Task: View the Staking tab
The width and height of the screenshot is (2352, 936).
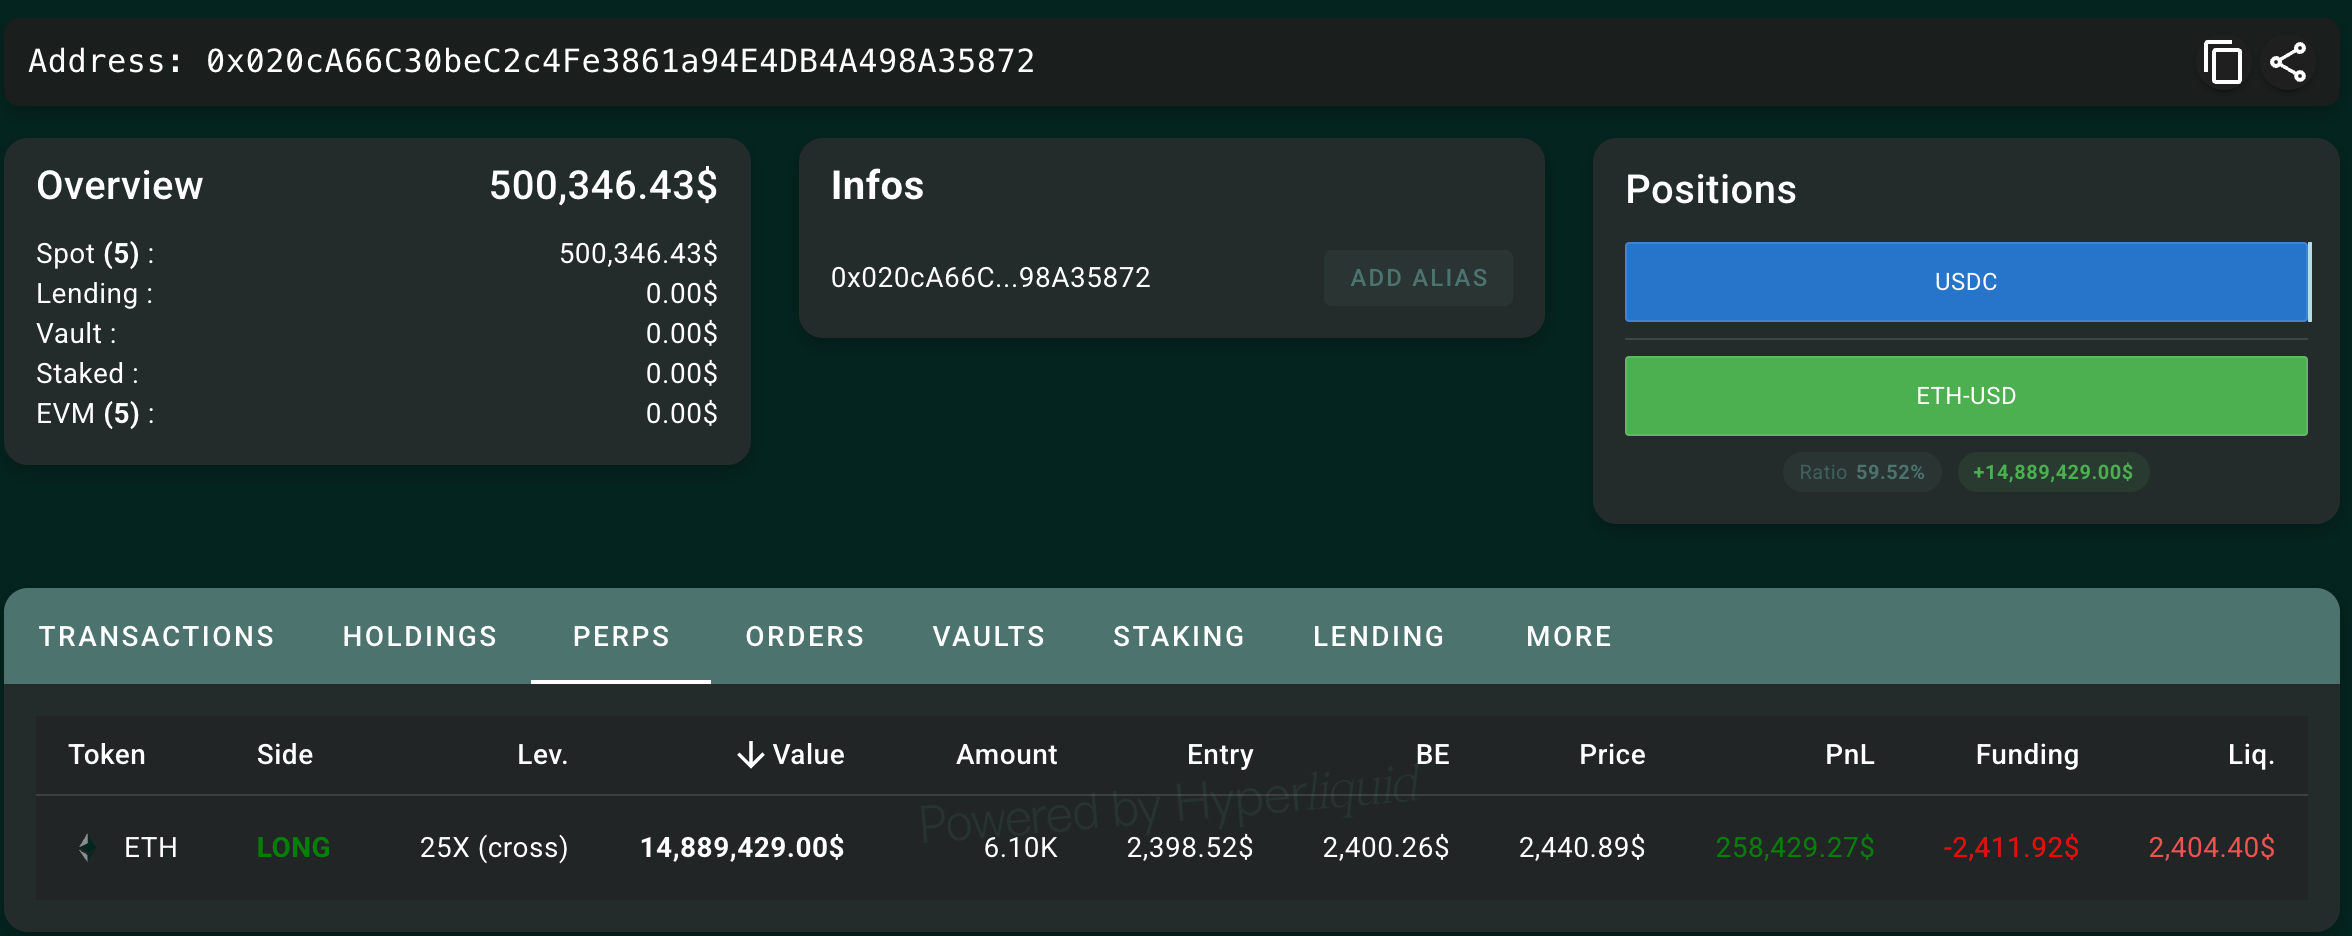Action: [1179, 636]
